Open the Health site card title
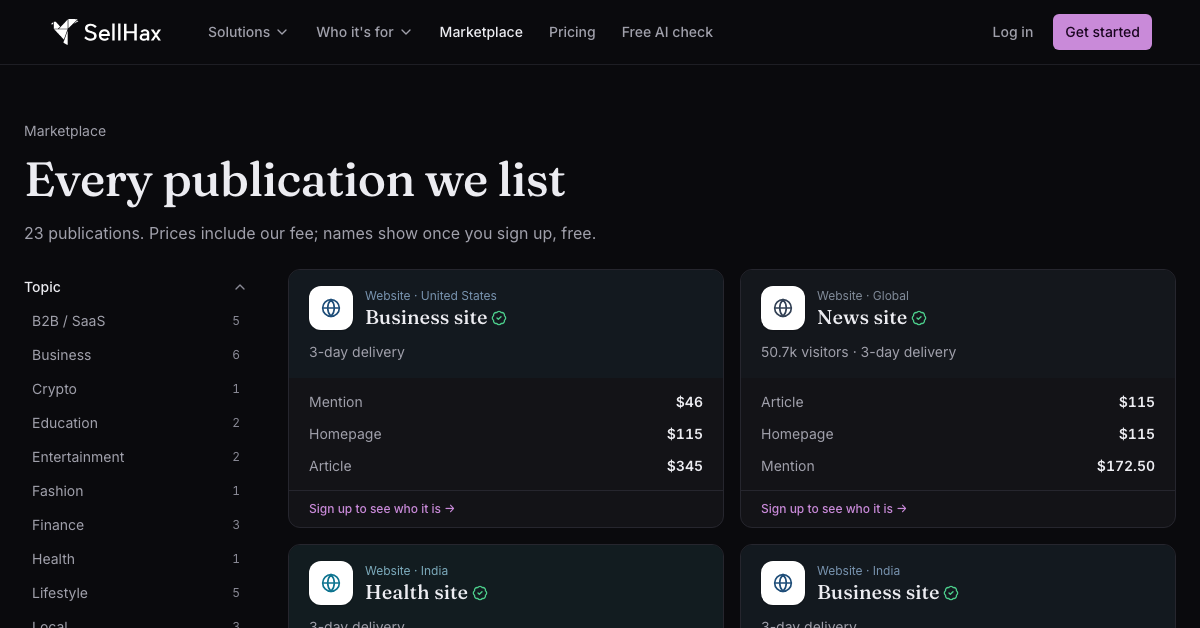This screenshot has height=628, width=1200. coord(416,593)
